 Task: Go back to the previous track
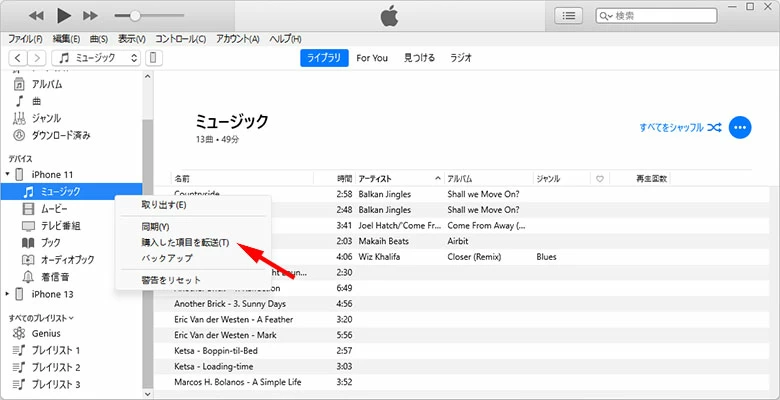tap(37, 16)
